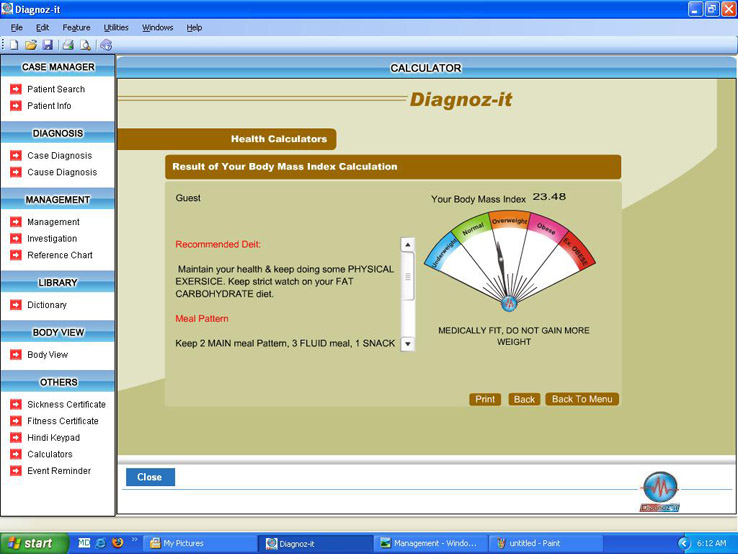The height and width of the screenshot is (554, 738).
Task: Click the red arrow icon beside Patient Info
Action: pyautogui.click(x=16, y=105)
